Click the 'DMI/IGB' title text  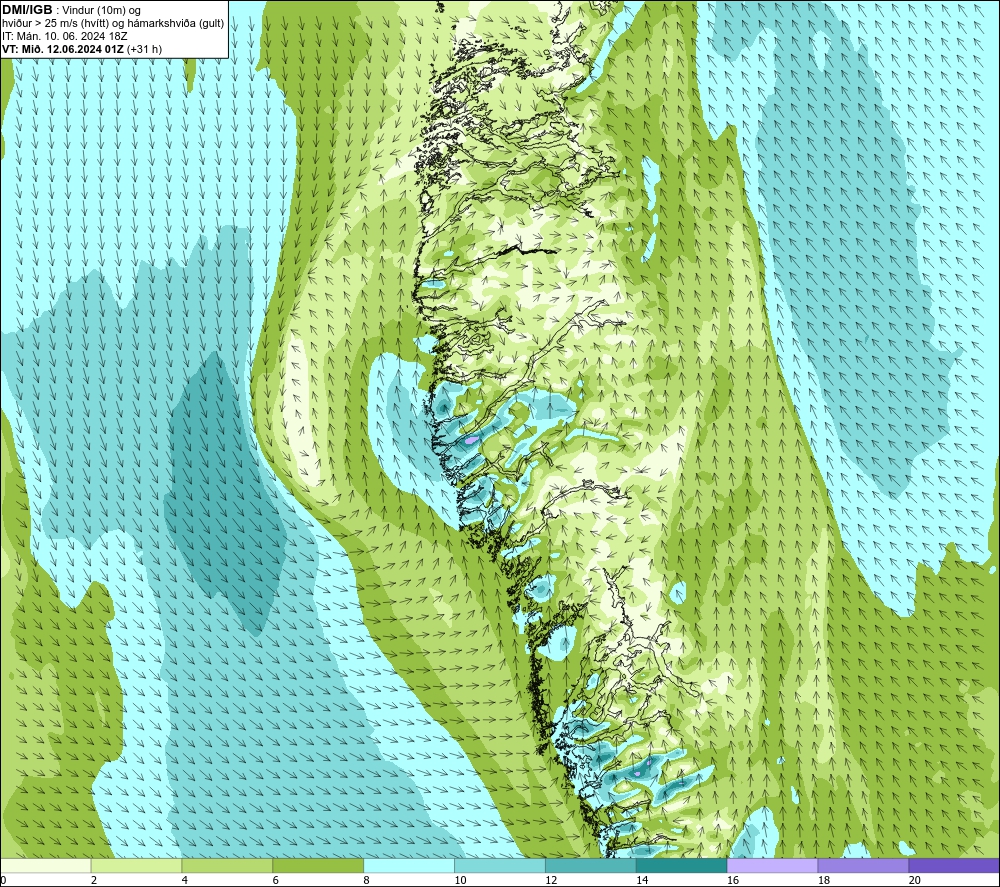(27, 10)
